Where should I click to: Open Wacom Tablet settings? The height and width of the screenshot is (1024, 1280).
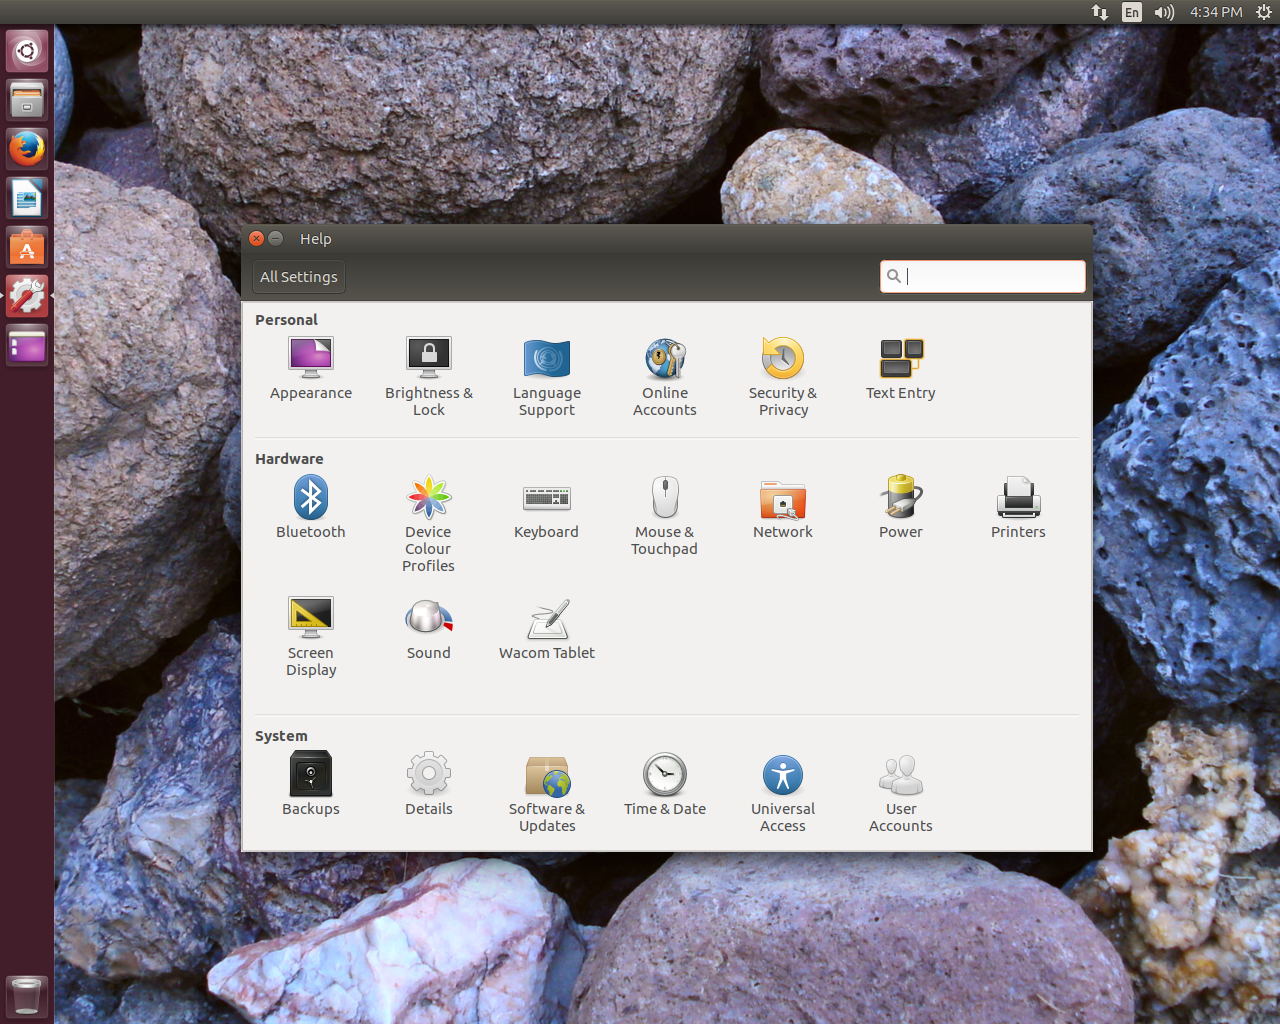pyautogui.click(x=547, y=629)
